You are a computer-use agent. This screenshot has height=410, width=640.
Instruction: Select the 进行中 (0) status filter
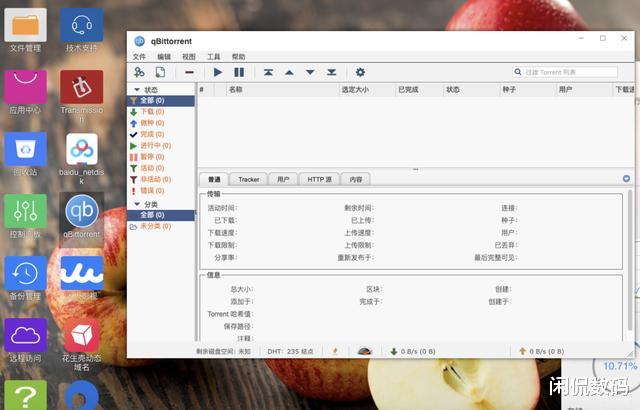click(161, 146)
